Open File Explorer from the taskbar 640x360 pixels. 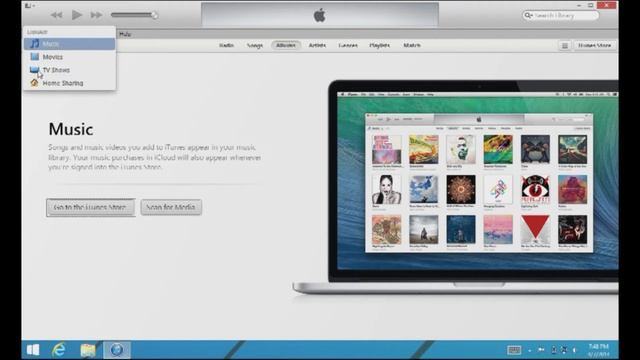pos(88,350)
